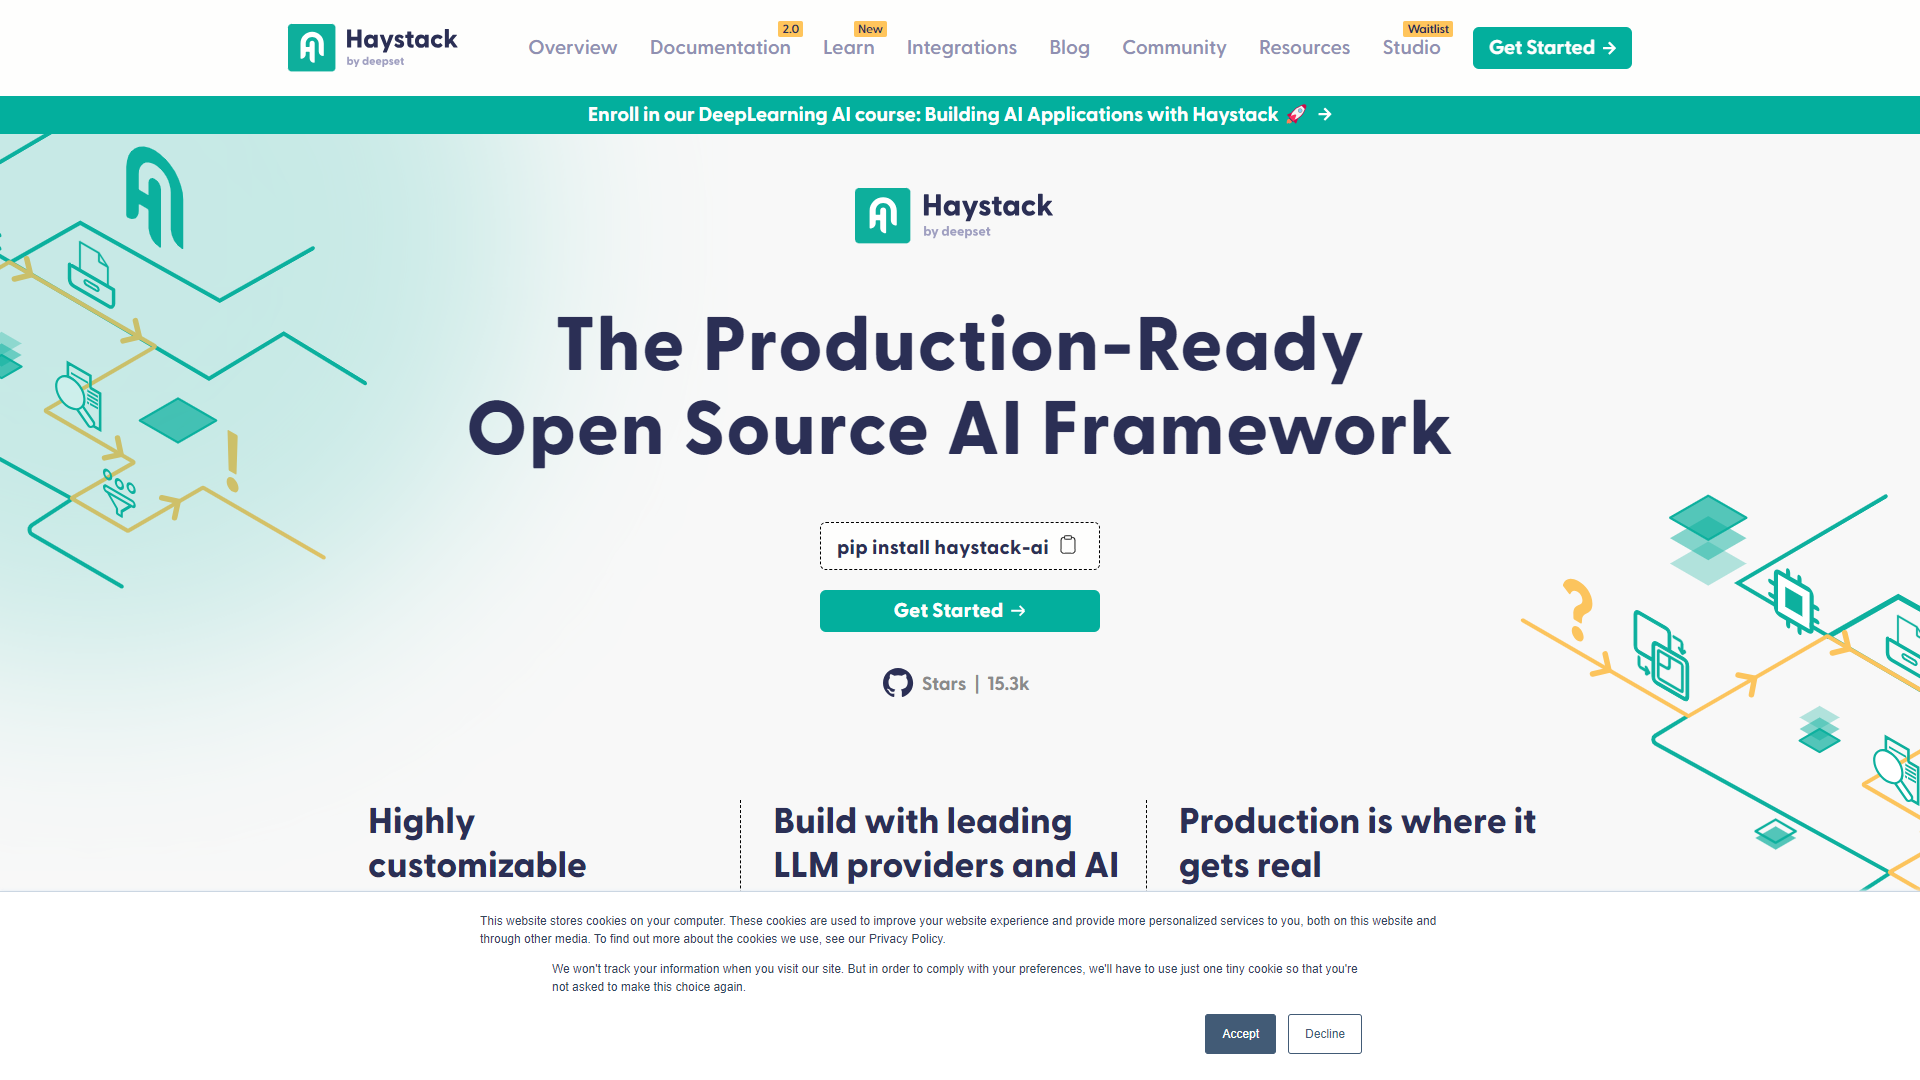Click the Get Started header button

coord(1552,47)
